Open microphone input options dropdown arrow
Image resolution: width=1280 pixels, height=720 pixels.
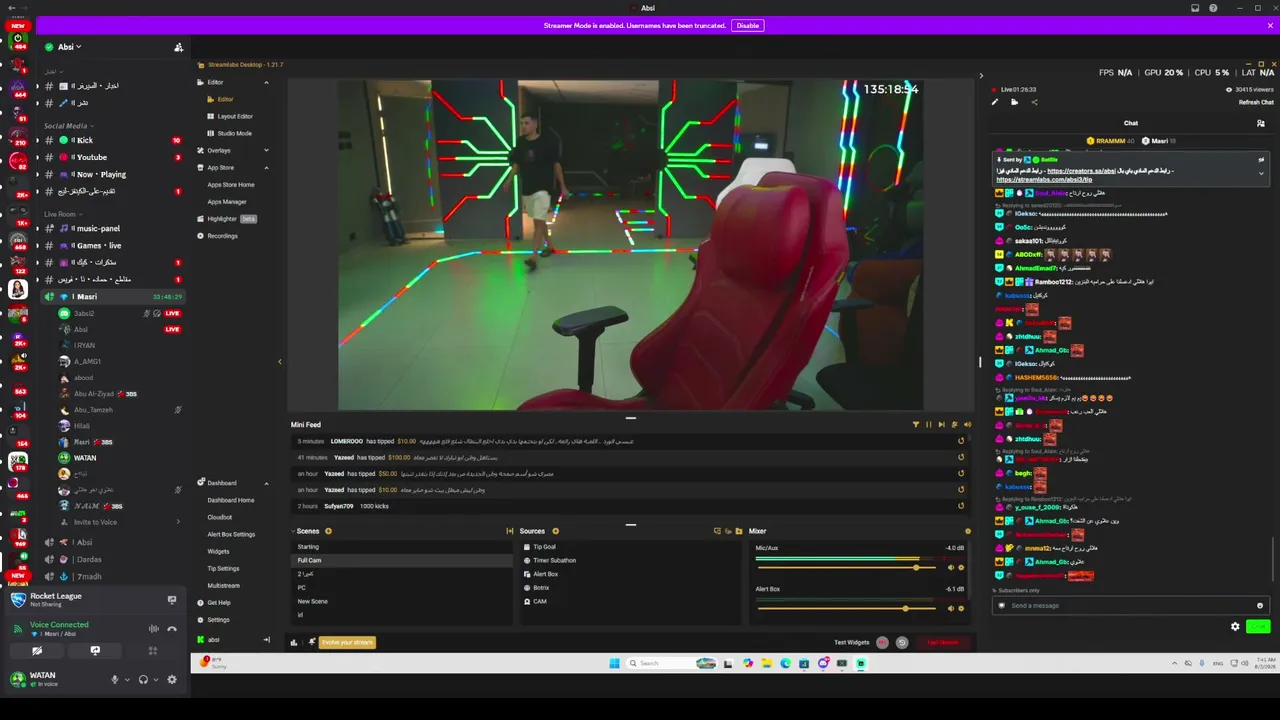(127, 680)
